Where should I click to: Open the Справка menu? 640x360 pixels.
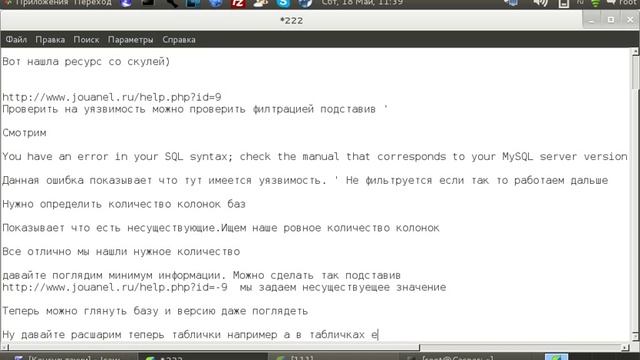point(179,40)
